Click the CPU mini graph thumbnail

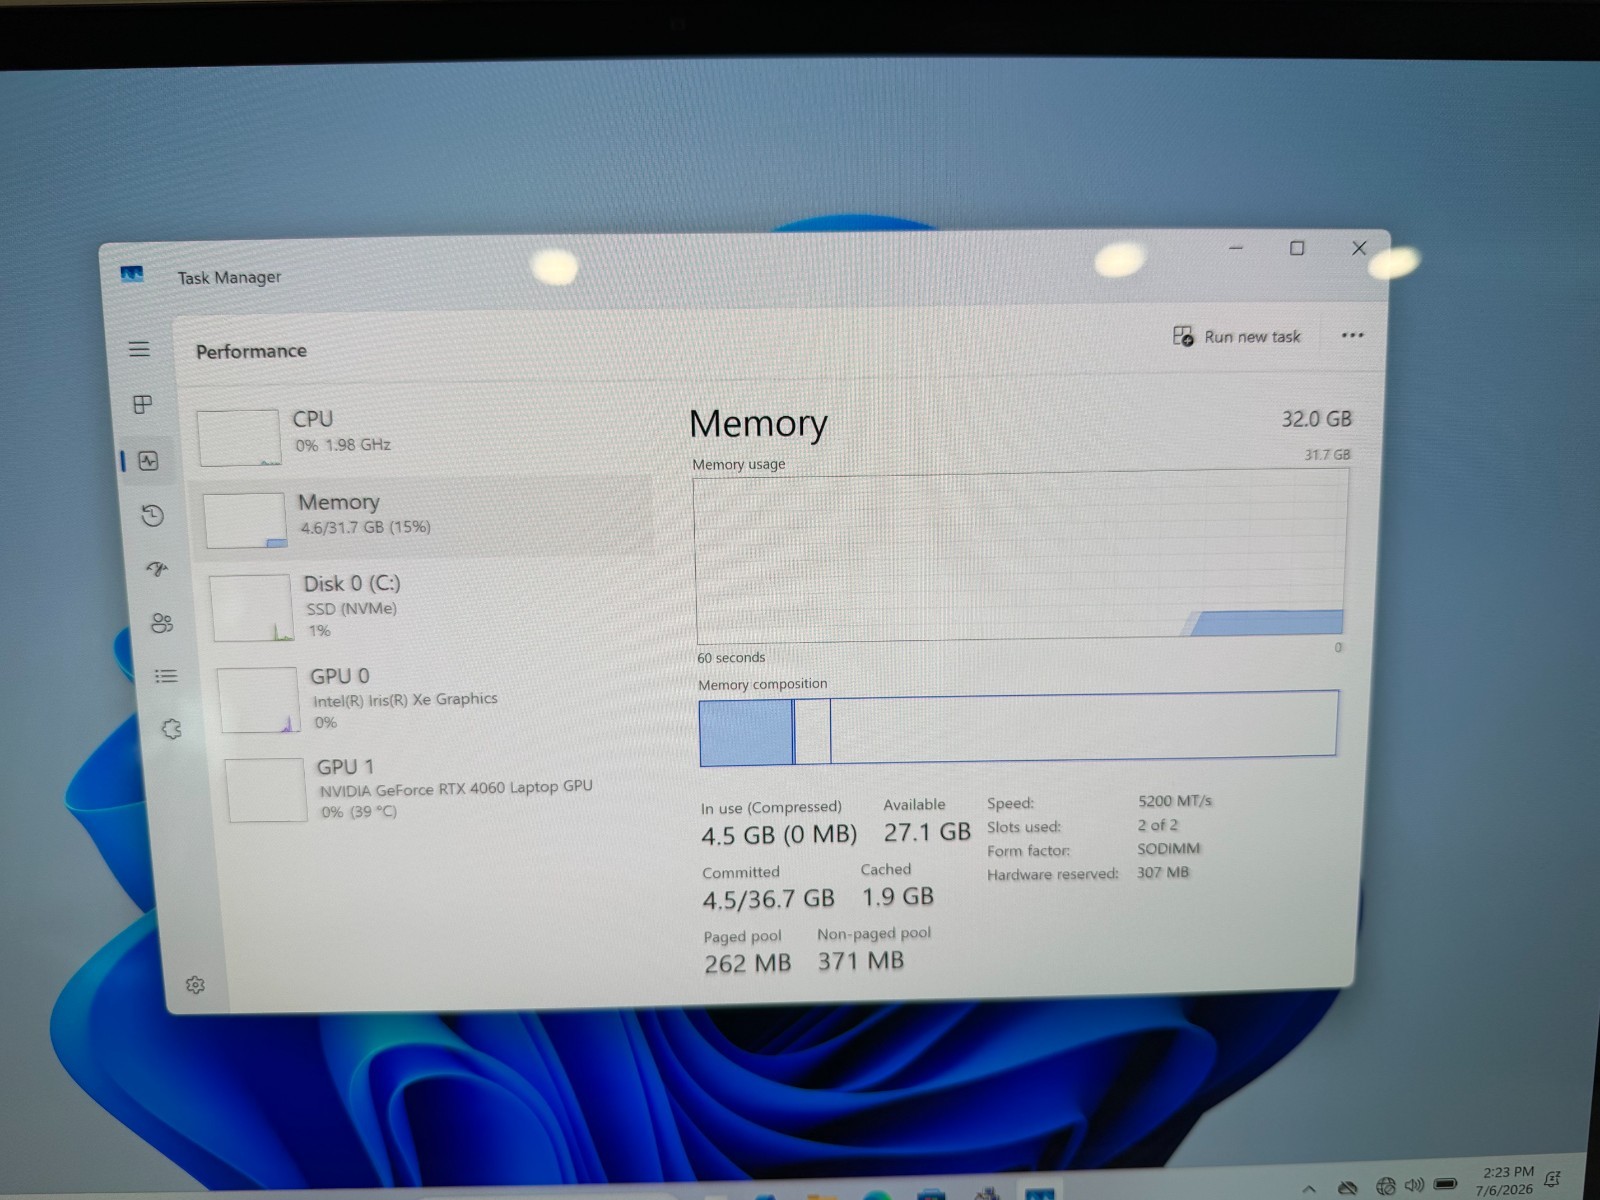pyautogui.click(x=239, y=437)
